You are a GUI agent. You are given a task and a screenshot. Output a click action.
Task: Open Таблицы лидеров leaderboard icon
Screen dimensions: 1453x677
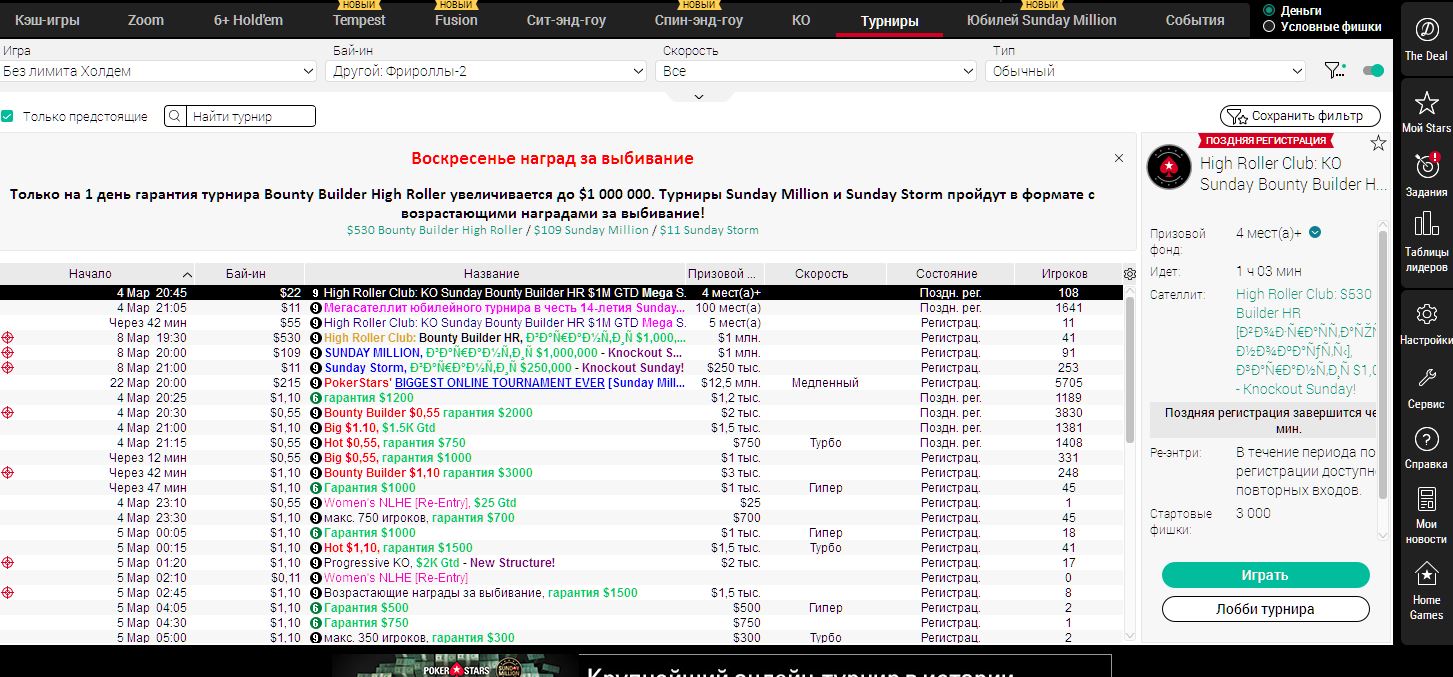(x=1426, y=241)
